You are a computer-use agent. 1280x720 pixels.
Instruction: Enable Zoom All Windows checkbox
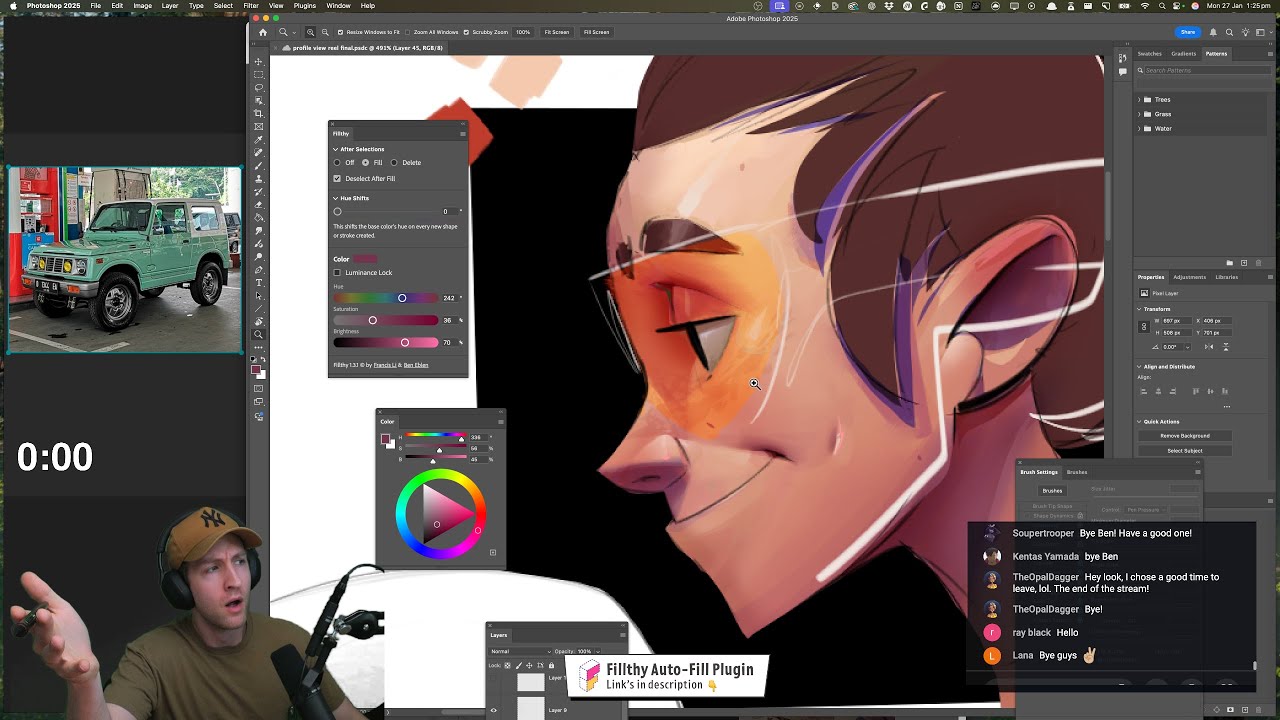coord(407,32)
